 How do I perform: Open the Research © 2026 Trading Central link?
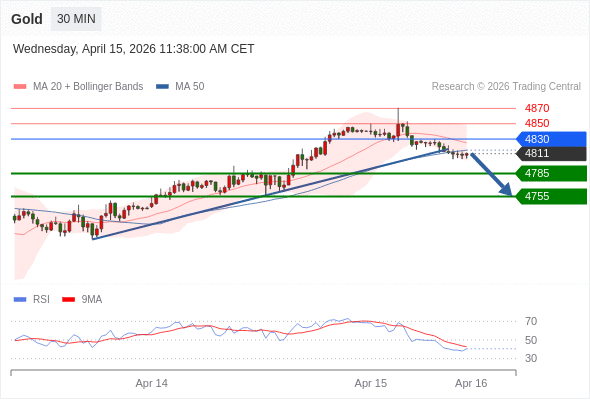pyautogui.click(x=506, y=87)
